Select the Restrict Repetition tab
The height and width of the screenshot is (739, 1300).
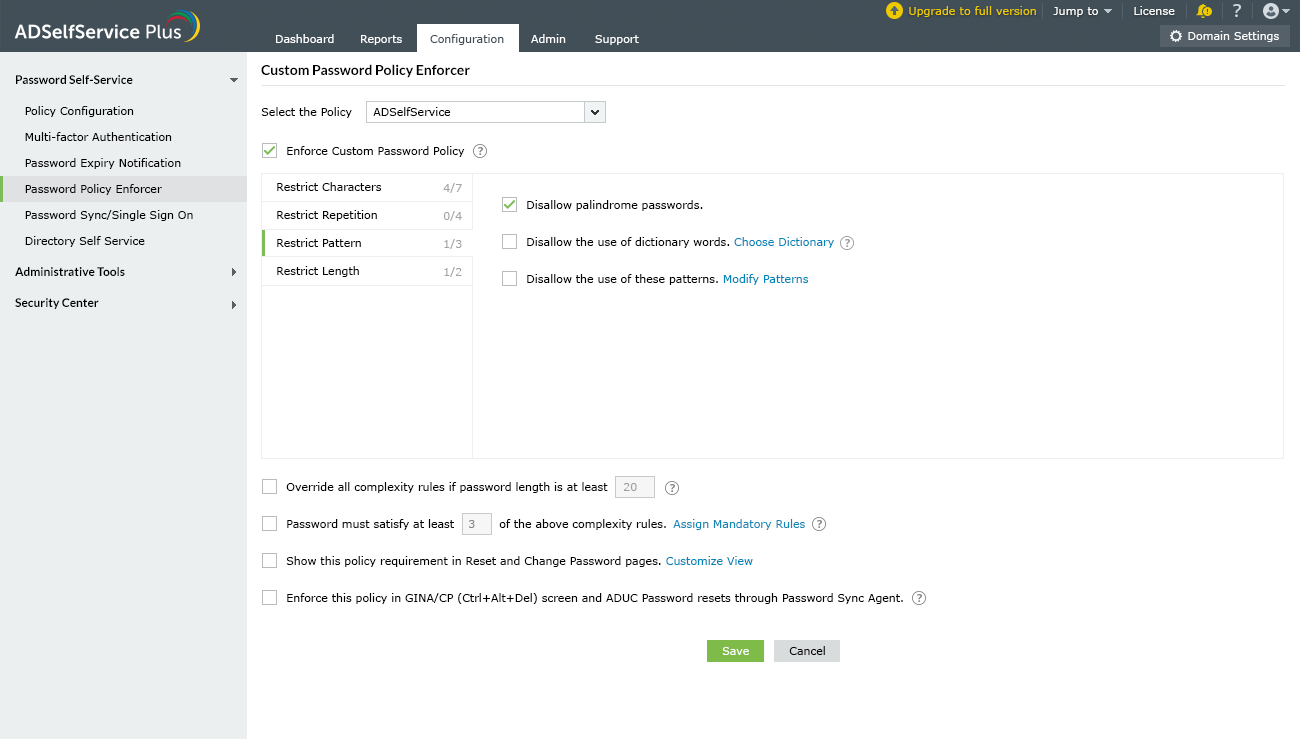pyautogui.click(x=367, y=215)
